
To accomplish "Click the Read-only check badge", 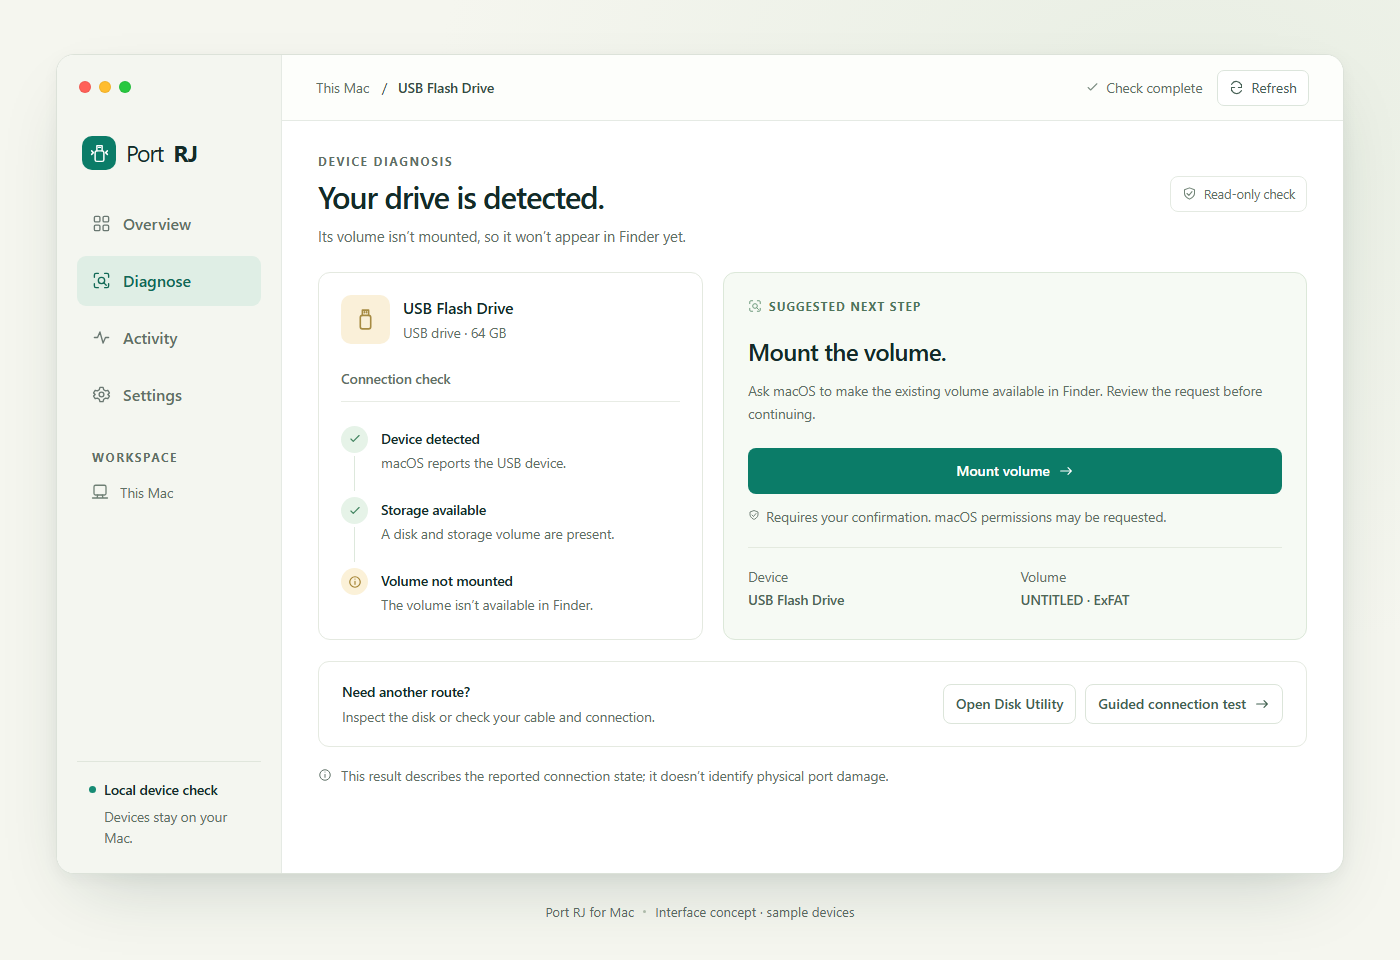I will click(1238, 194).
